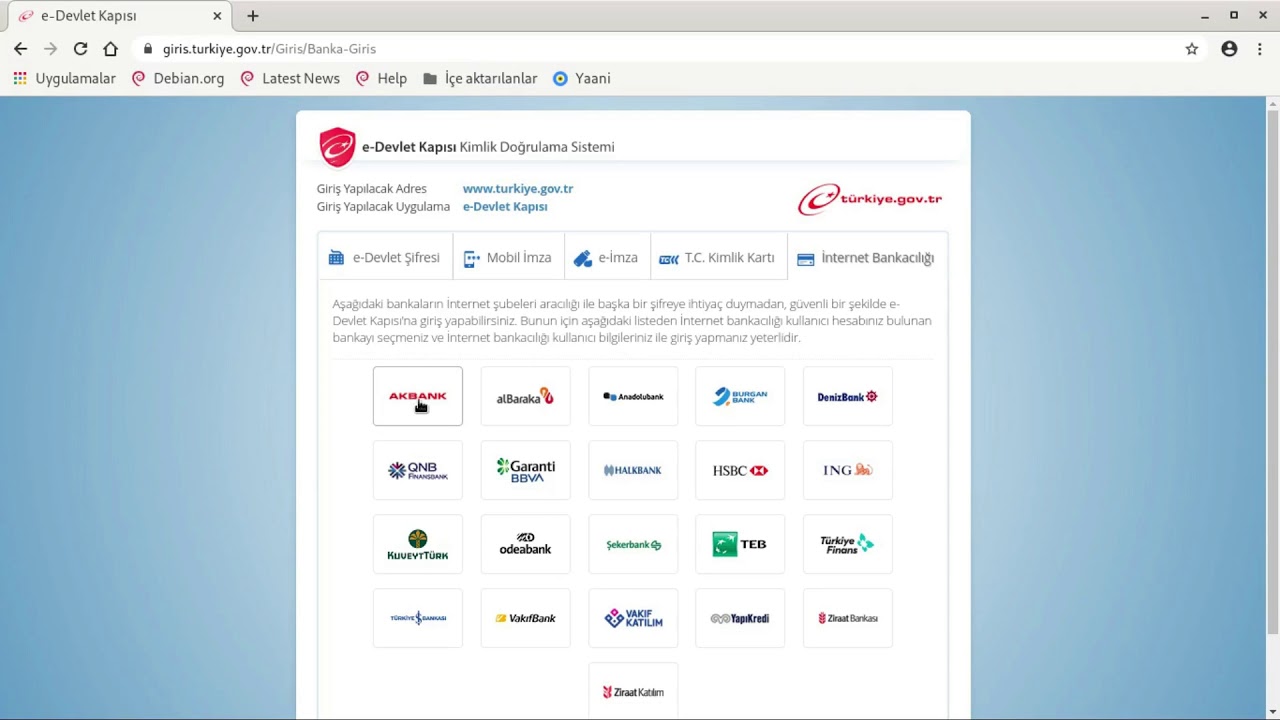Choose QNB Finansbank tile
The height and width of the screenshot is (720, 1280).
click(x=418, y=470)
